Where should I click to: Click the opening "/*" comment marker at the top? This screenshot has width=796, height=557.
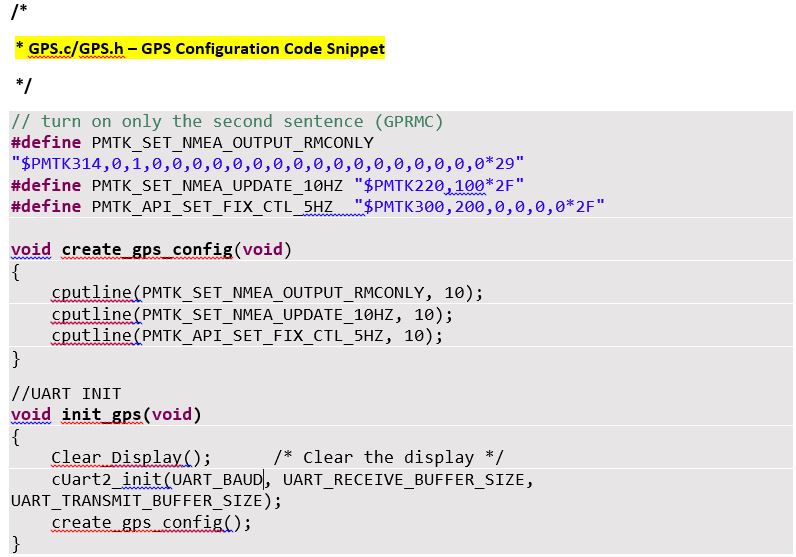point(19,11)
